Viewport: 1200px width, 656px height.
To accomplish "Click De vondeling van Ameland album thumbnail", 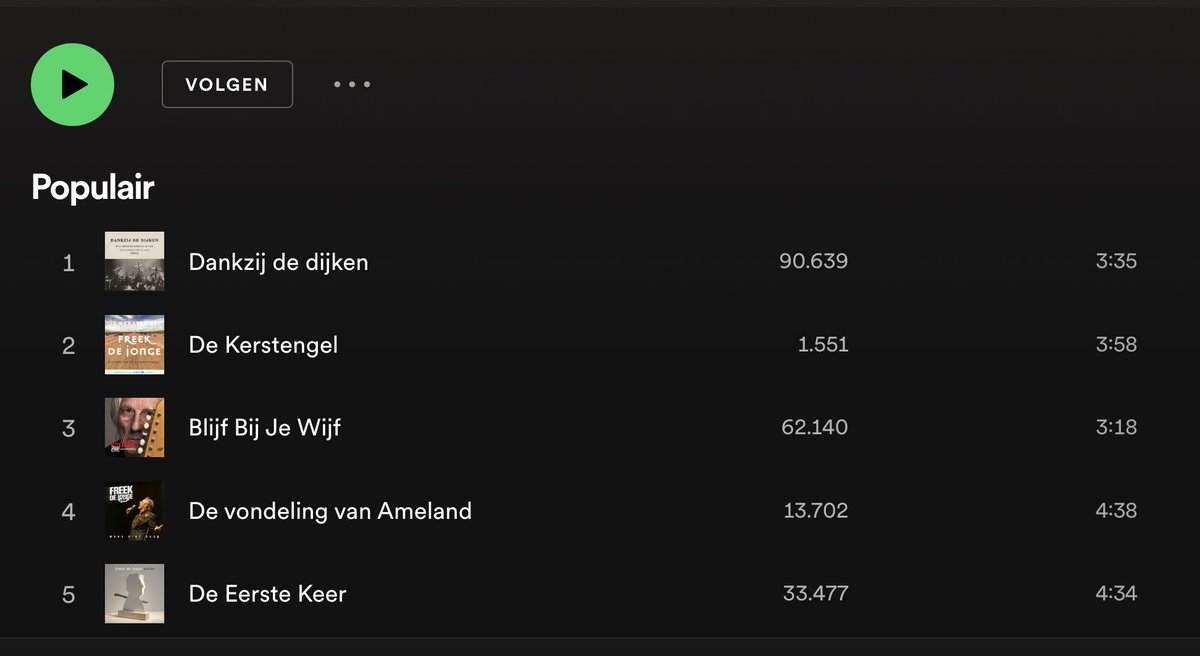I will 134,511.
